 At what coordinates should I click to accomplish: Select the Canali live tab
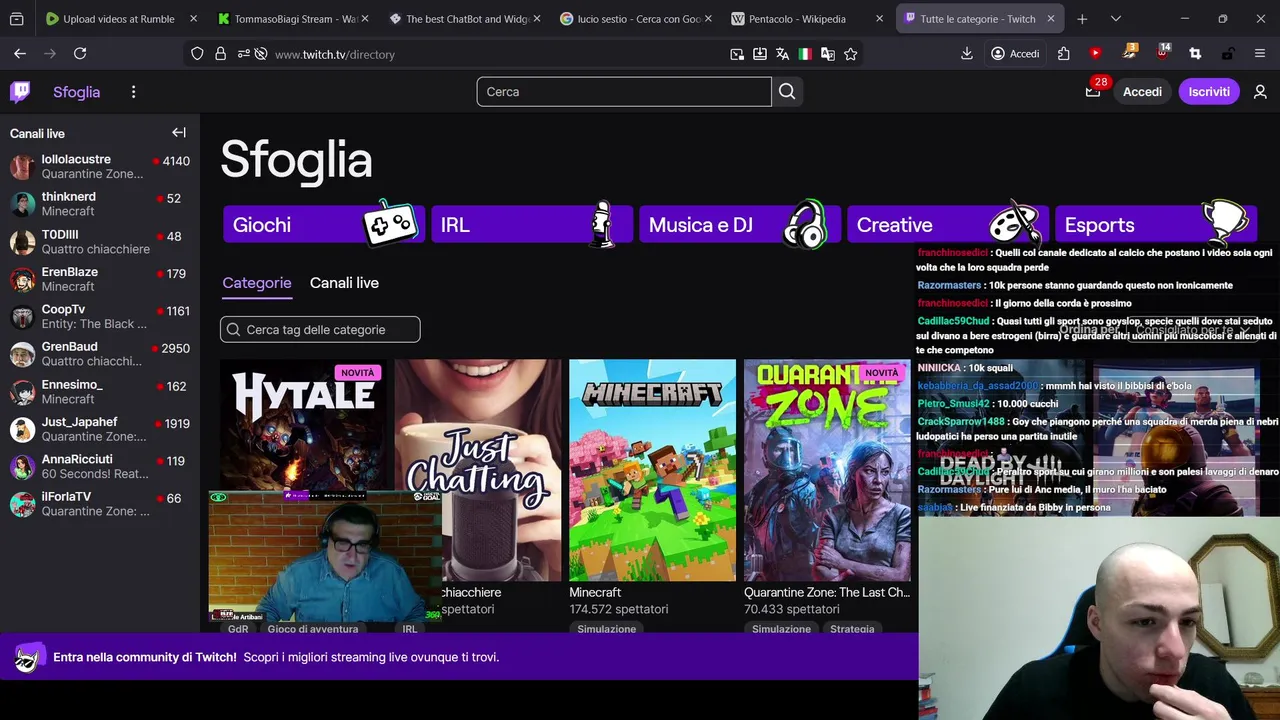tap(344, 283)
